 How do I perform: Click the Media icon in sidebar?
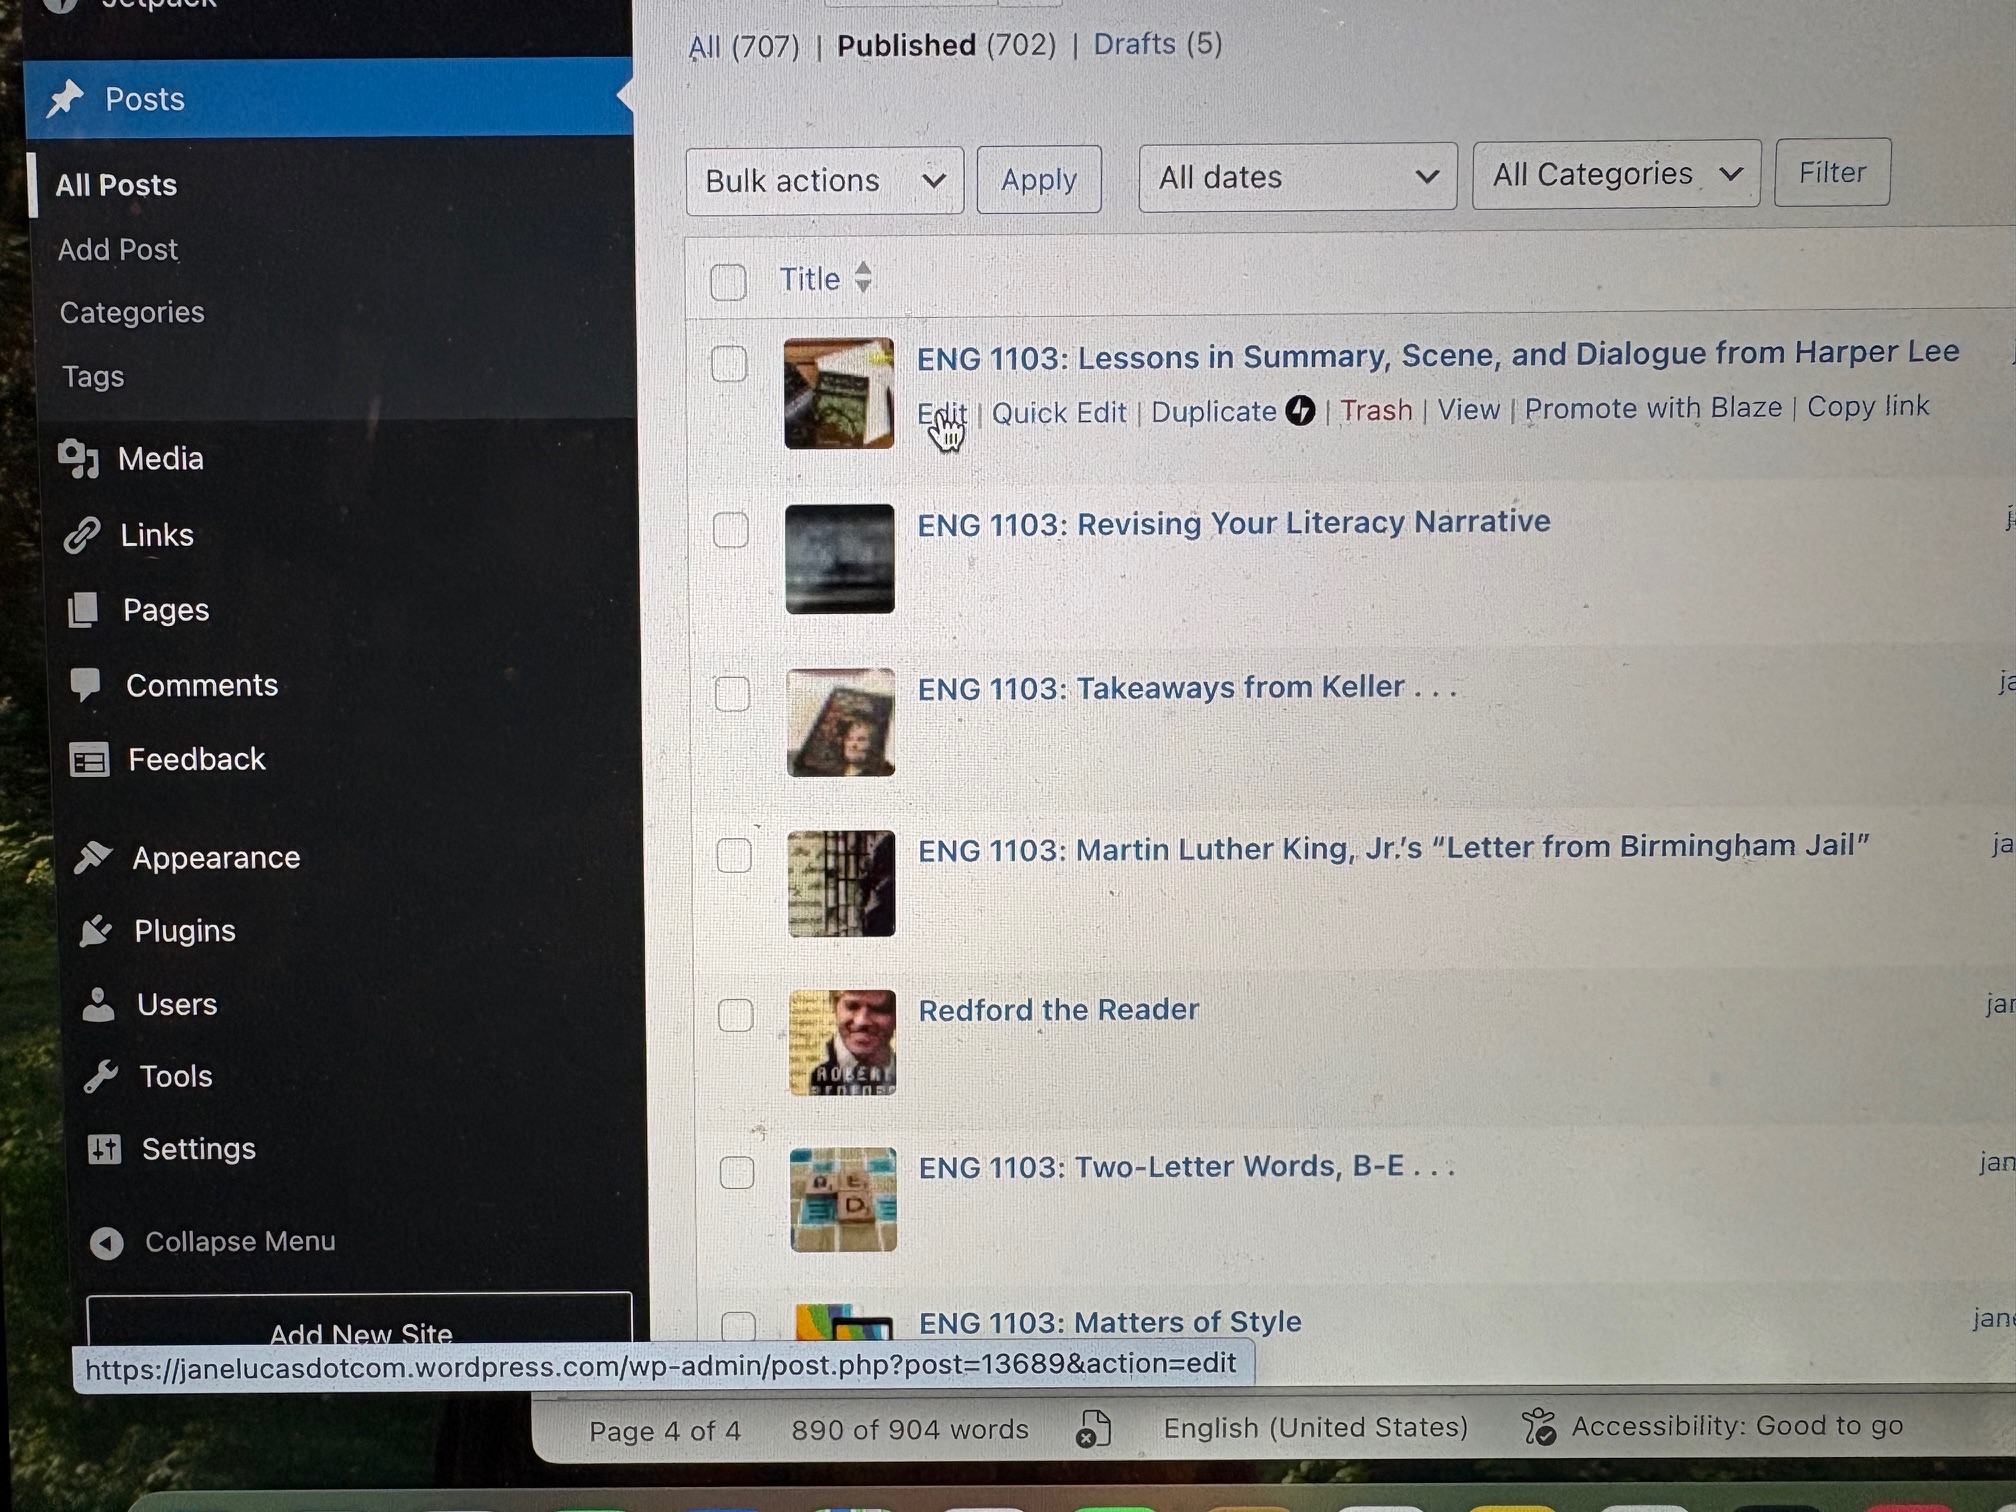click(x=78, y=459)
